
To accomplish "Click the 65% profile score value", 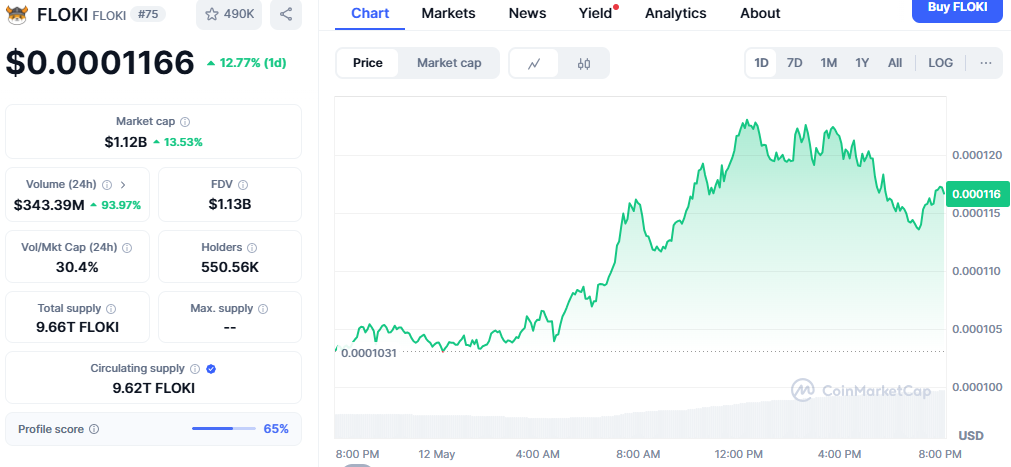I will pos(276,429).
